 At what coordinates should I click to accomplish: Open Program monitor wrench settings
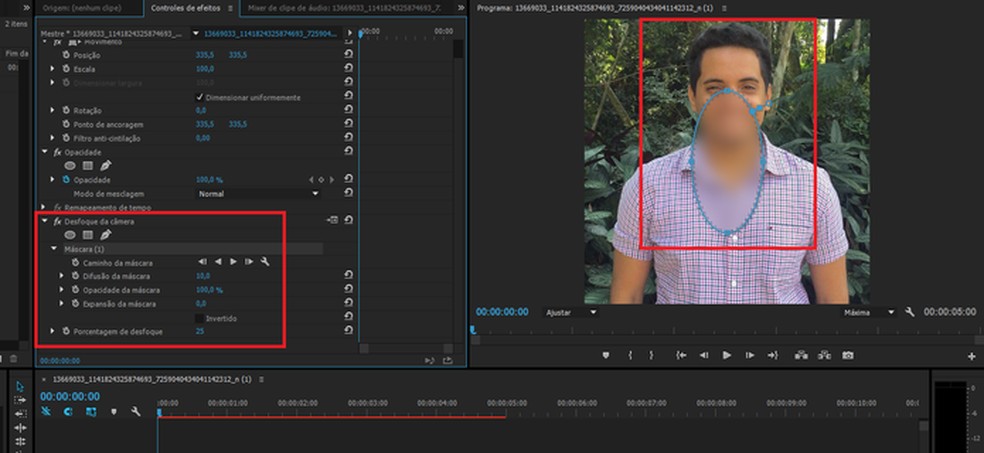tap(909, 312)
